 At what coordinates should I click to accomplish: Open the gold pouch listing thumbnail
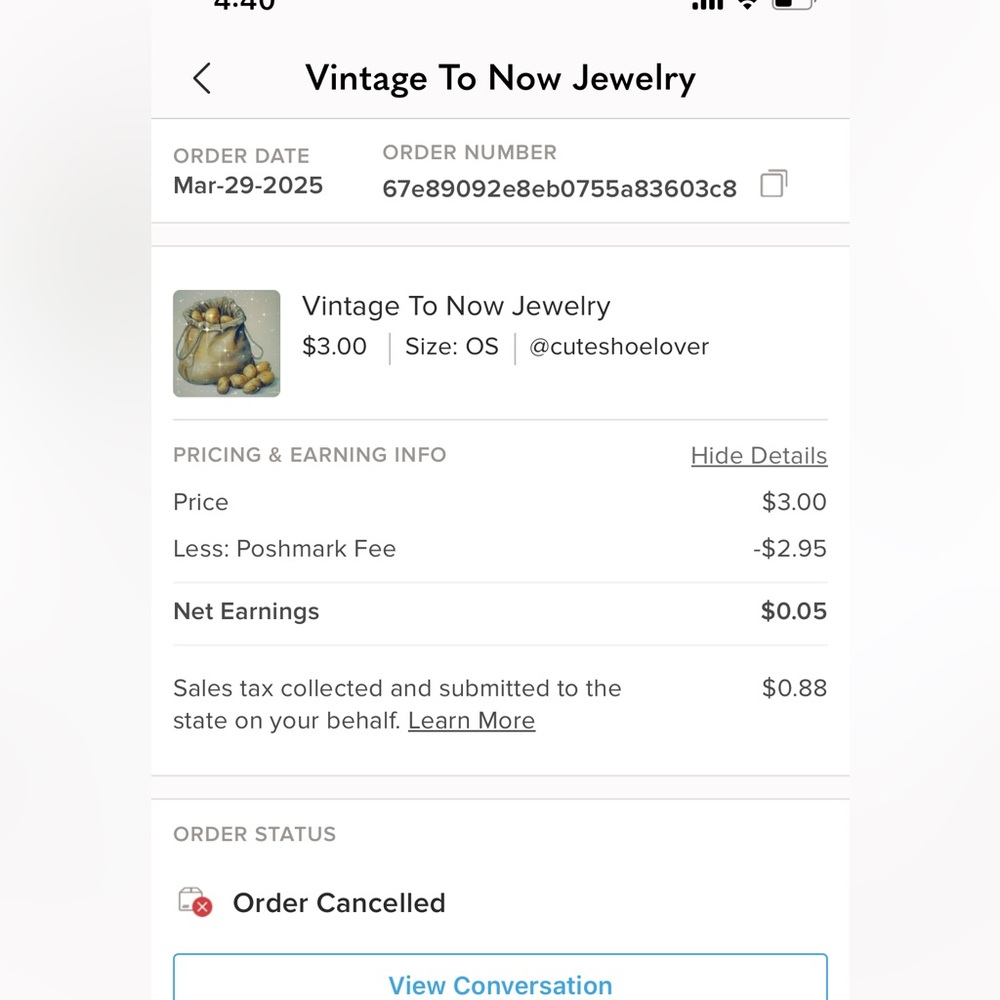pos(226,344)
